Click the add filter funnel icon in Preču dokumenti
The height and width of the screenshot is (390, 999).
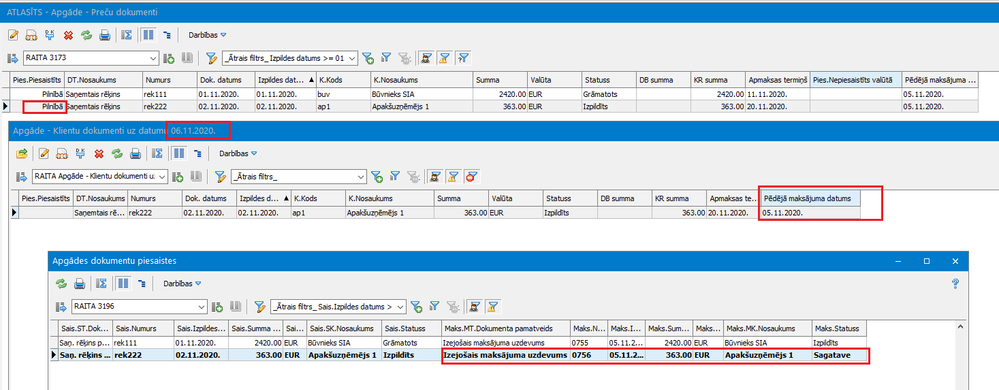click(368, 58)
